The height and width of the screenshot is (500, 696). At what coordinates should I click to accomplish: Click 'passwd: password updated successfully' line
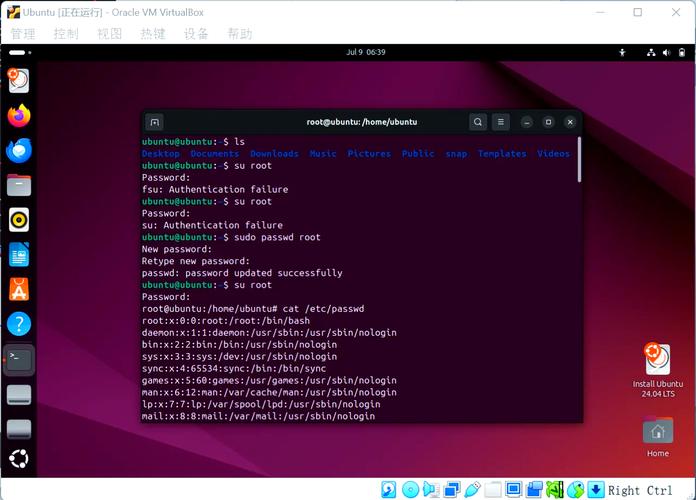point(242,273)
